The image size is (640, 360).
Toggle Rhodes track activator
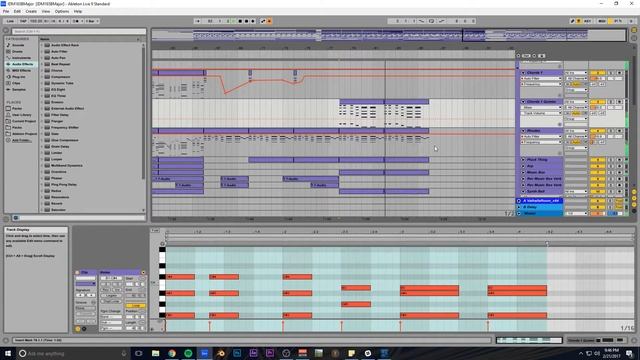point(597,131)
